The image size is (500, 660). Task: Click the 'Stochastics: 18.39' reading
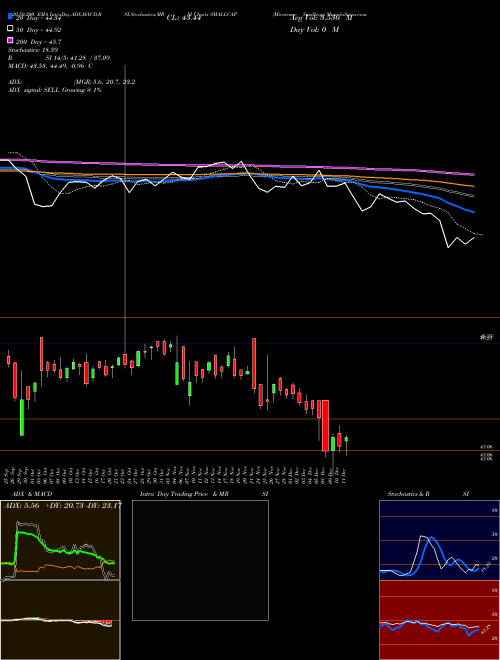[x=32, y=50]
